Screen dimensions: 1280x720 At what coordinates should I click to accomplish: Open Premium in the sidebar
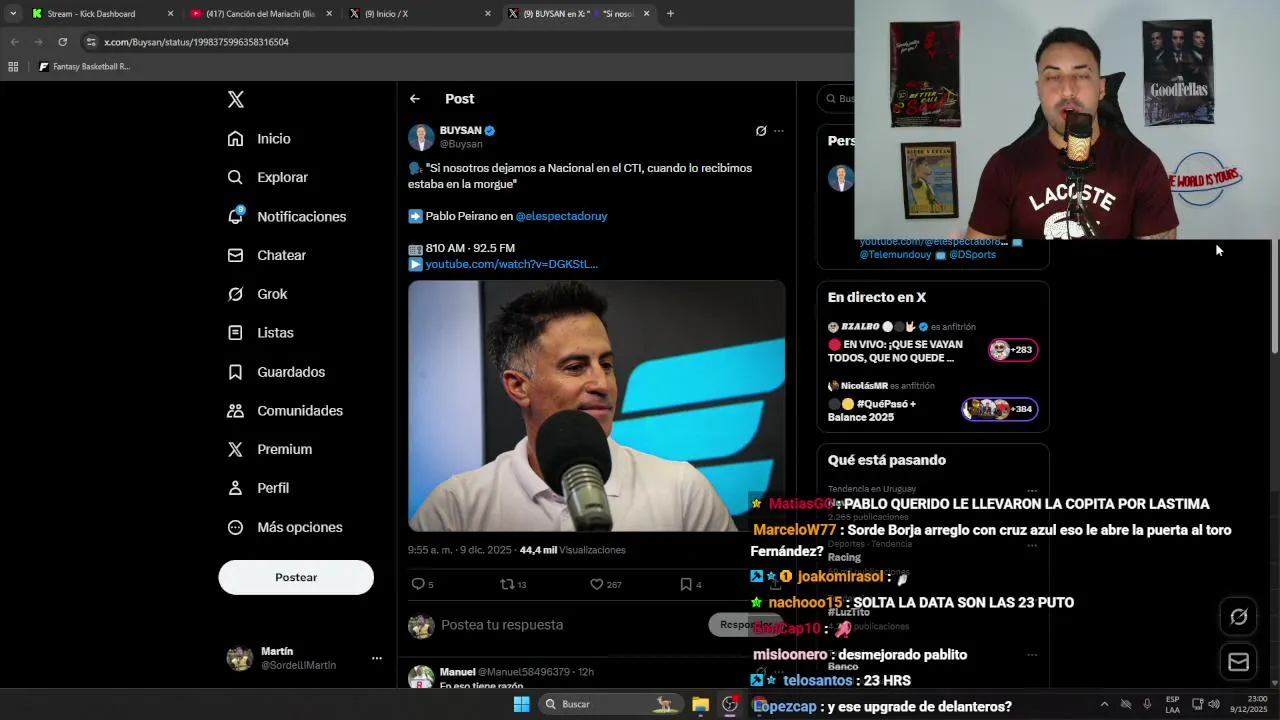coord(270,449)
